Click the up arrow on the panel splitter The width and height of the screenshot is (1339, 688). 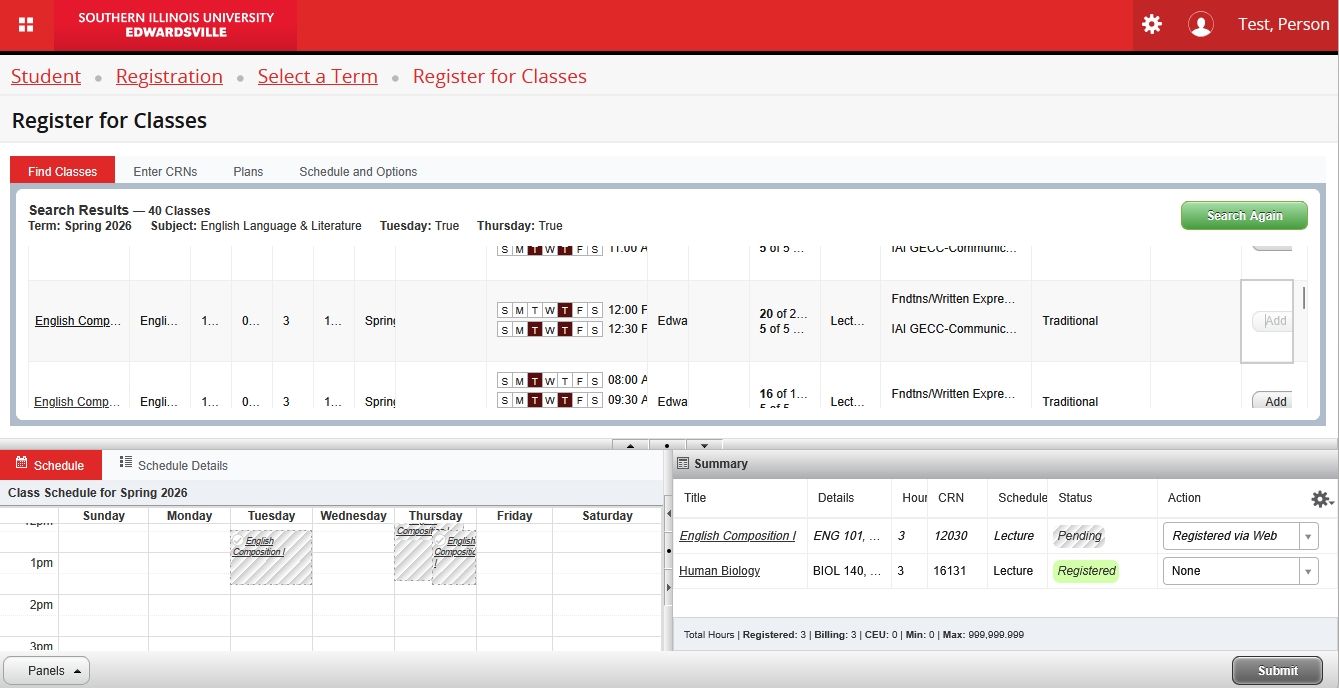click(x=630, y=445)
